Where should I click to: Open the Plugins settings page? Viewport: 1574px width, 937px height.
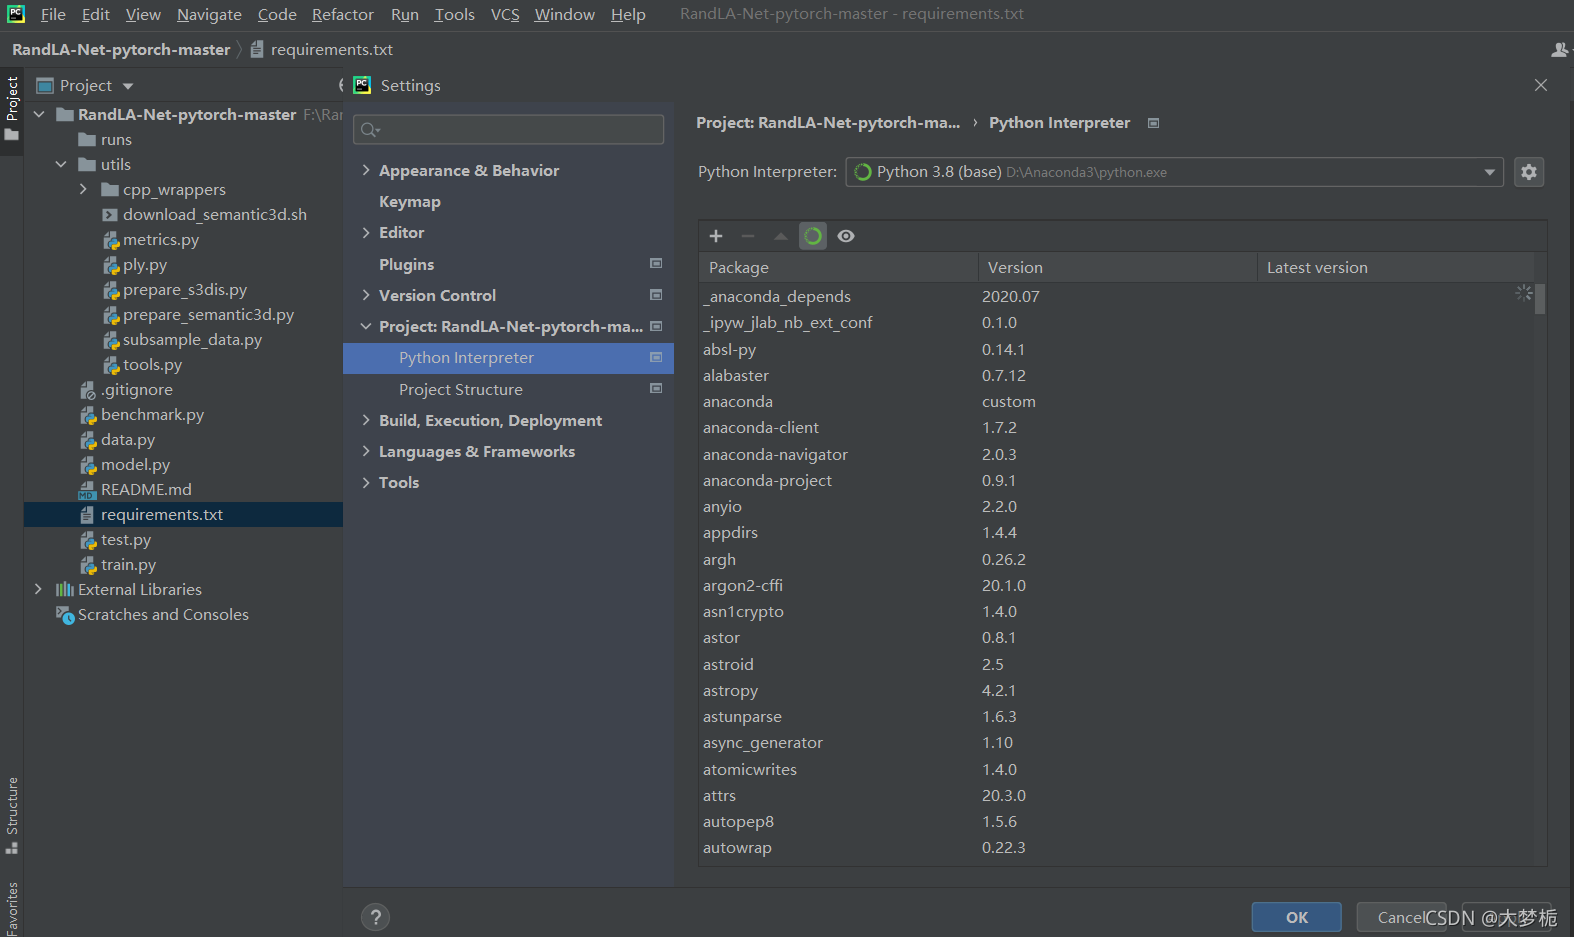coord(407,264)
